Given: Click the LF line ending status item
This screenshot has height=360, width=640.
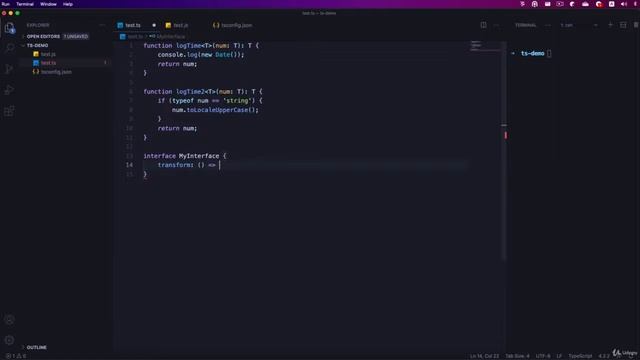Looking at the screenshot, I should pyautogui.click(x=559, y=356).
